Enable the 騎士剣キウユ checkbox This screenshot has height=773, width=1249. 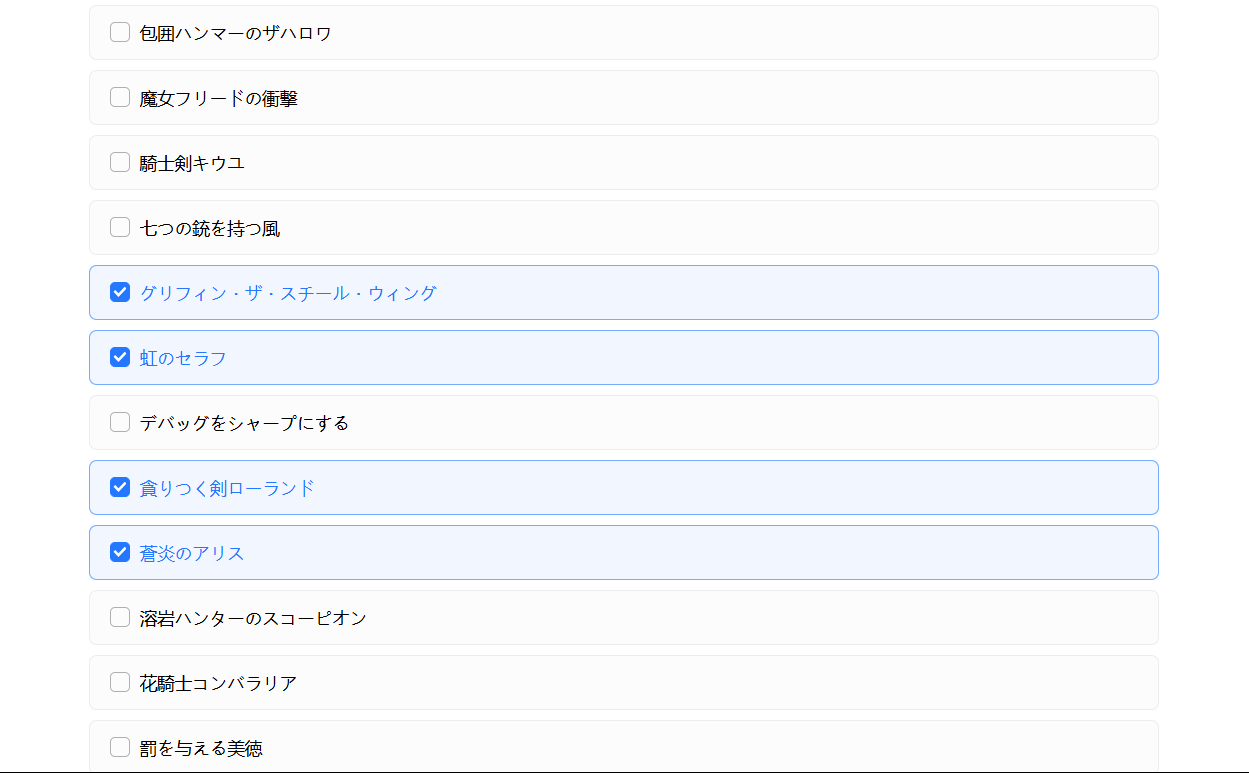pyautogui.click(x=120, y=162)
